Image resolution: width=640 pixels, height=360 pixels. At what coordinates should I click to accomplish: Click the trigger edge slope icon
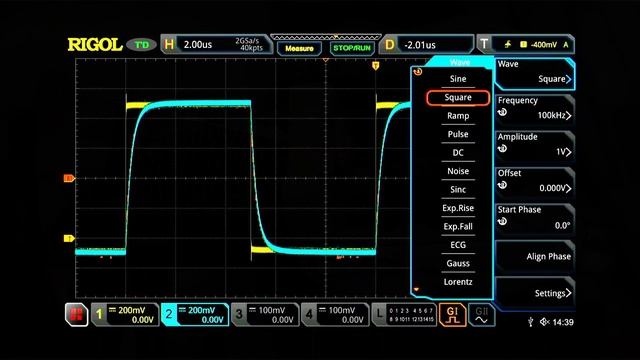(508, 44)
